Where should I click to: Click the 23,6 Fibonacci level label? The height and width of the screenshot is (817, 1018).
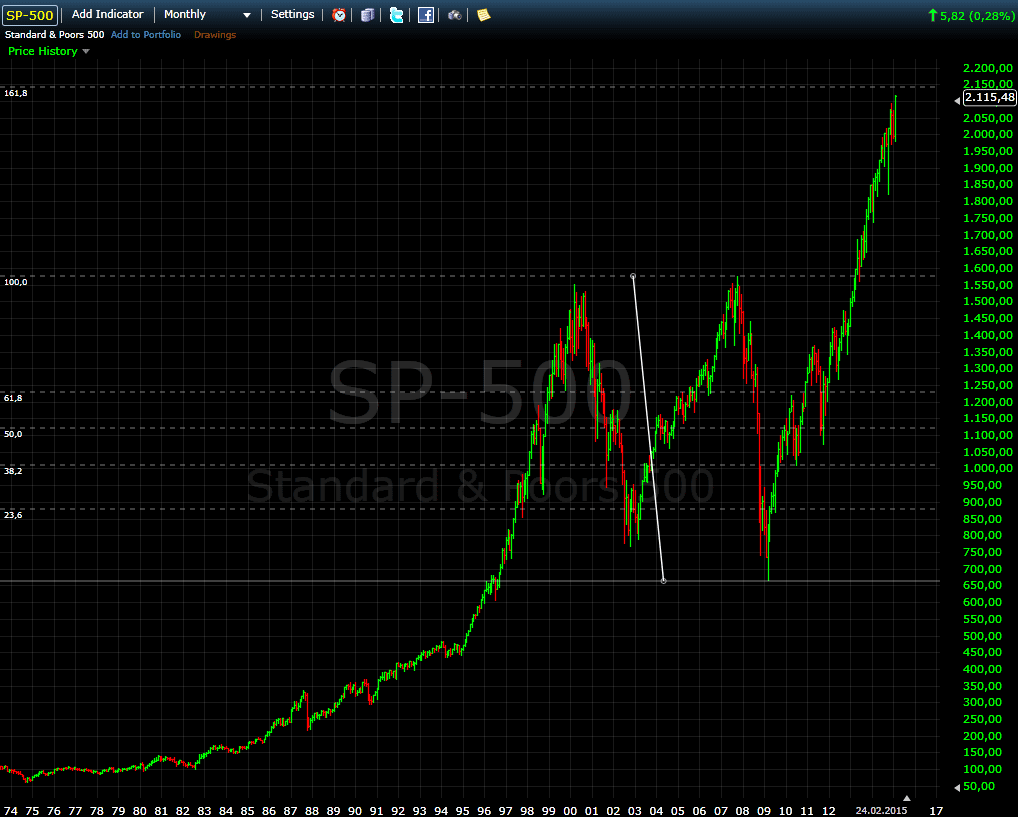pos(13,515)
